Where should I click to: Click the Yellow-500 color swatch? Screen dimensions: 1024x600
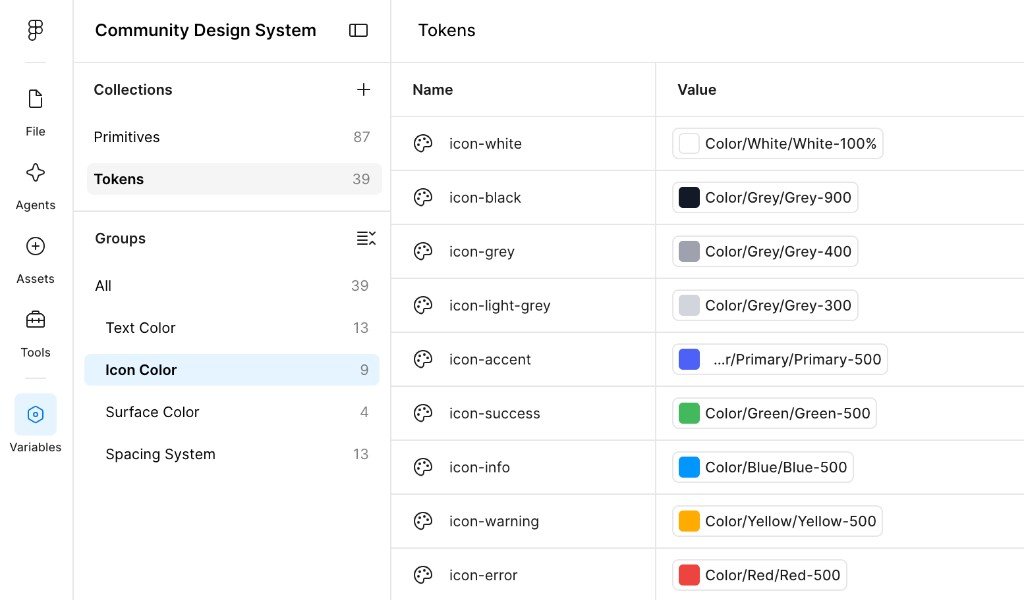[689, 521]
